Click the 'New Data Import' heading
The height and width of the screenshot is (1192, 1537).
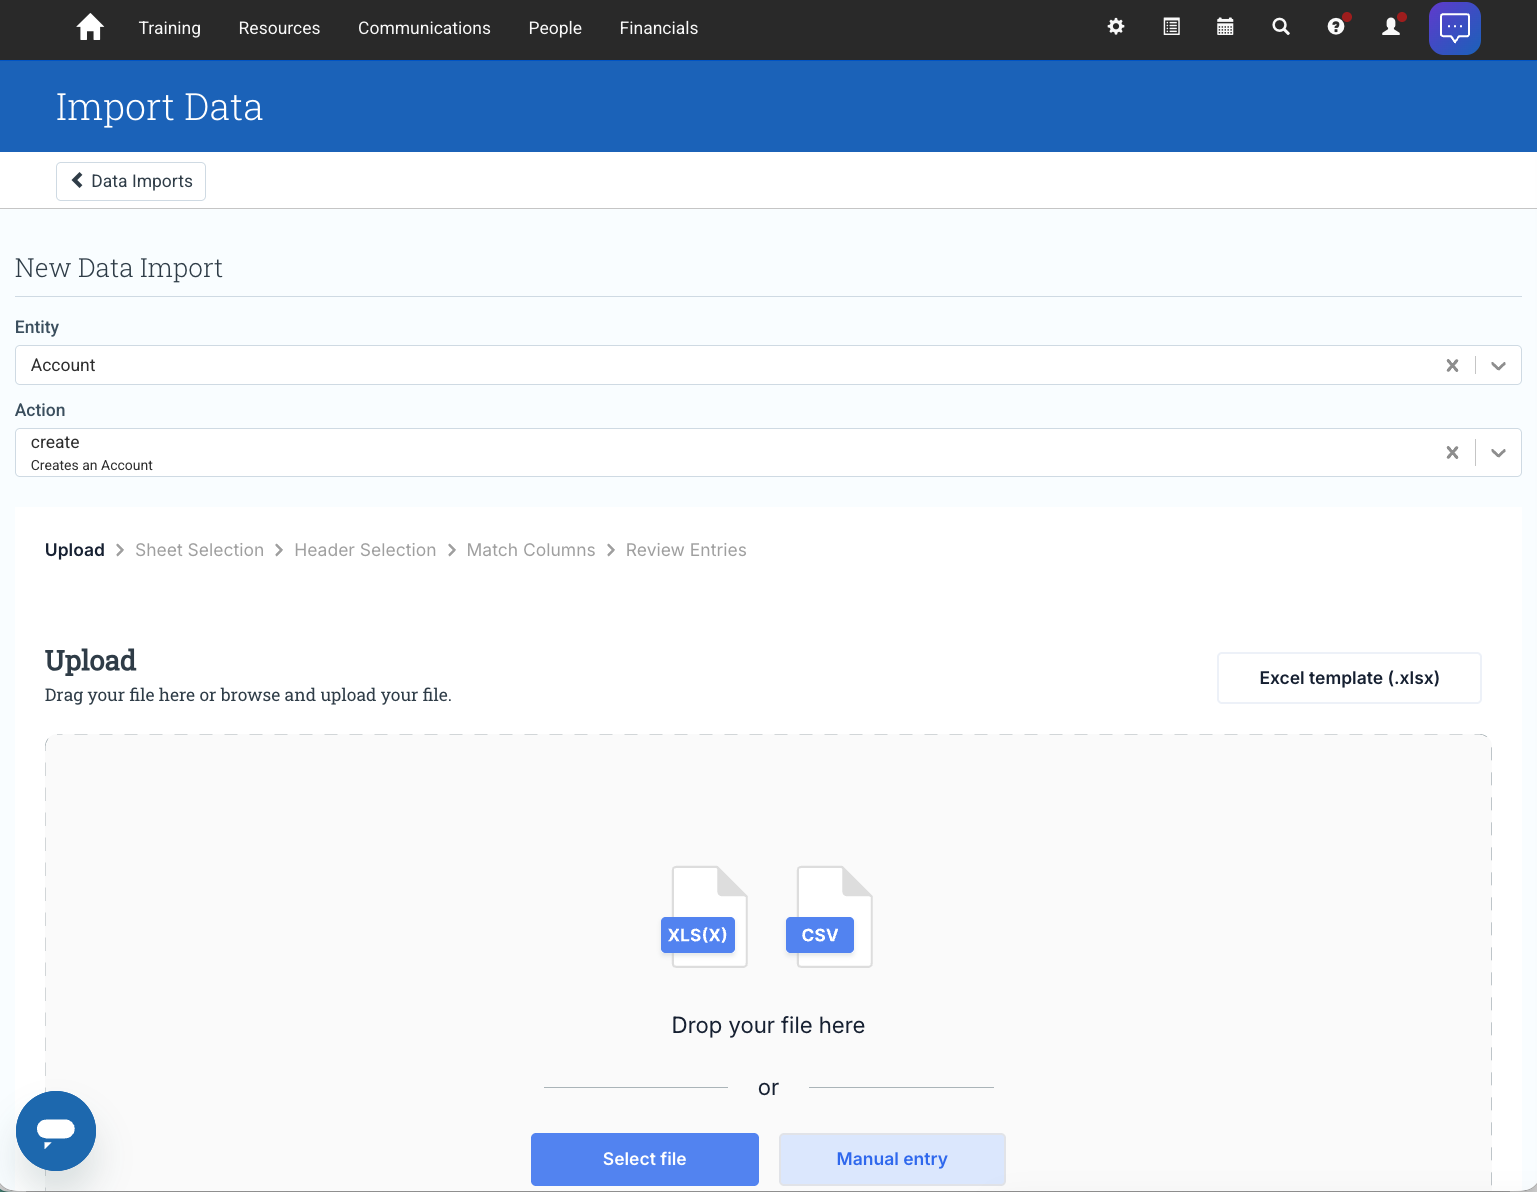coord(119,268)
